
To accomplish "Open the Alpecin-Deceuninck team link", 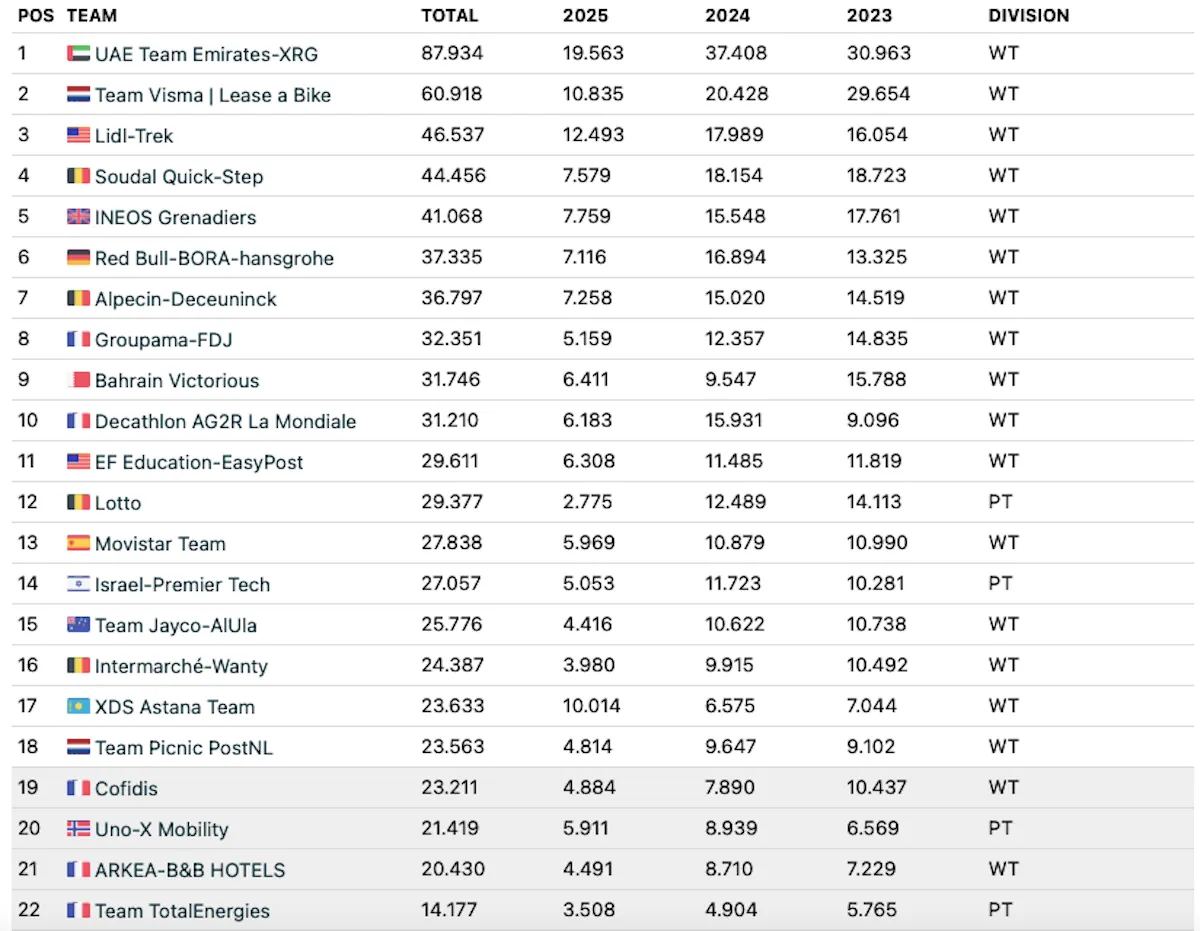I will pyautogui.click(x=186, y=298).
